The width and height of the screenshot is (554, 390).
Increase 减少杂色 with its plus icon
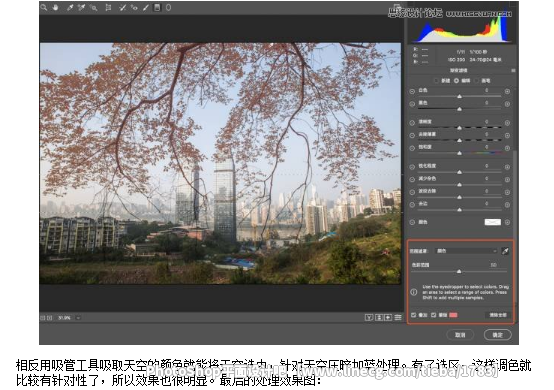point(507,180)
